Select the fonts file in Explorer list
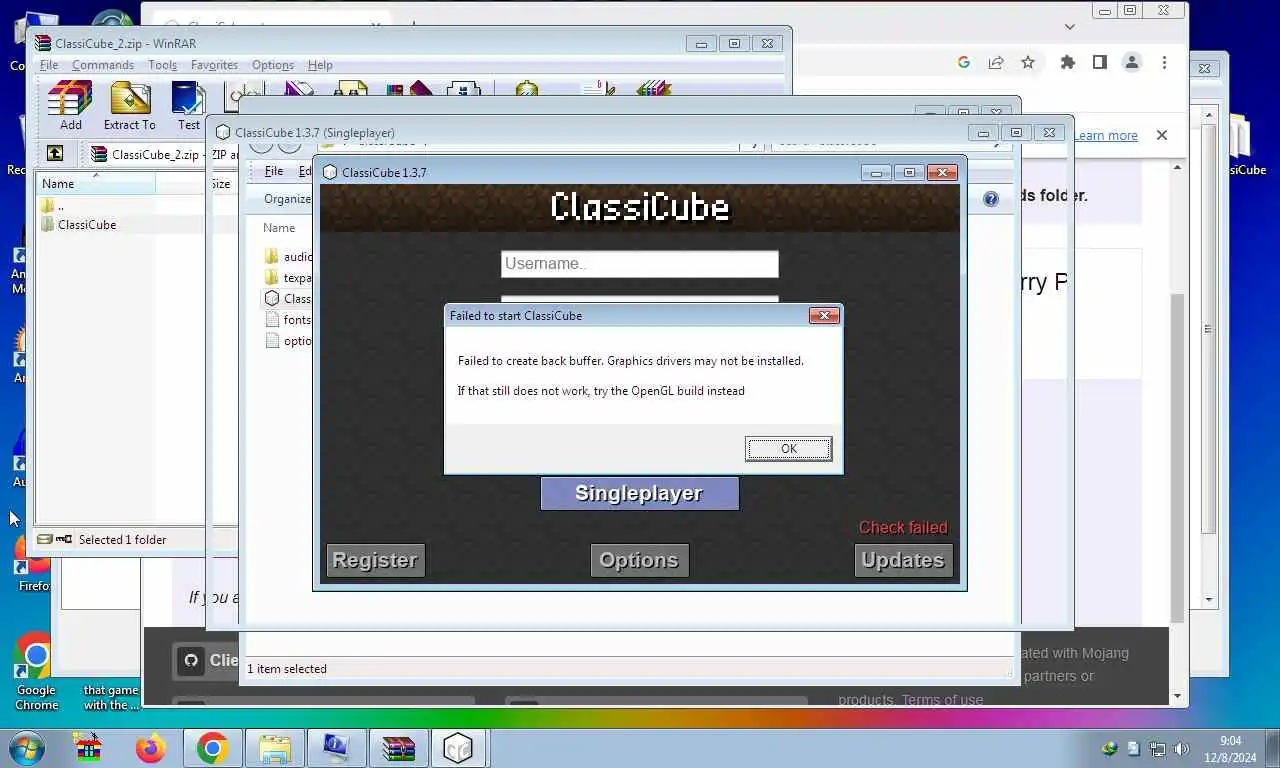Viewport: 1280px width, 768px height. (x=288, y=320)
